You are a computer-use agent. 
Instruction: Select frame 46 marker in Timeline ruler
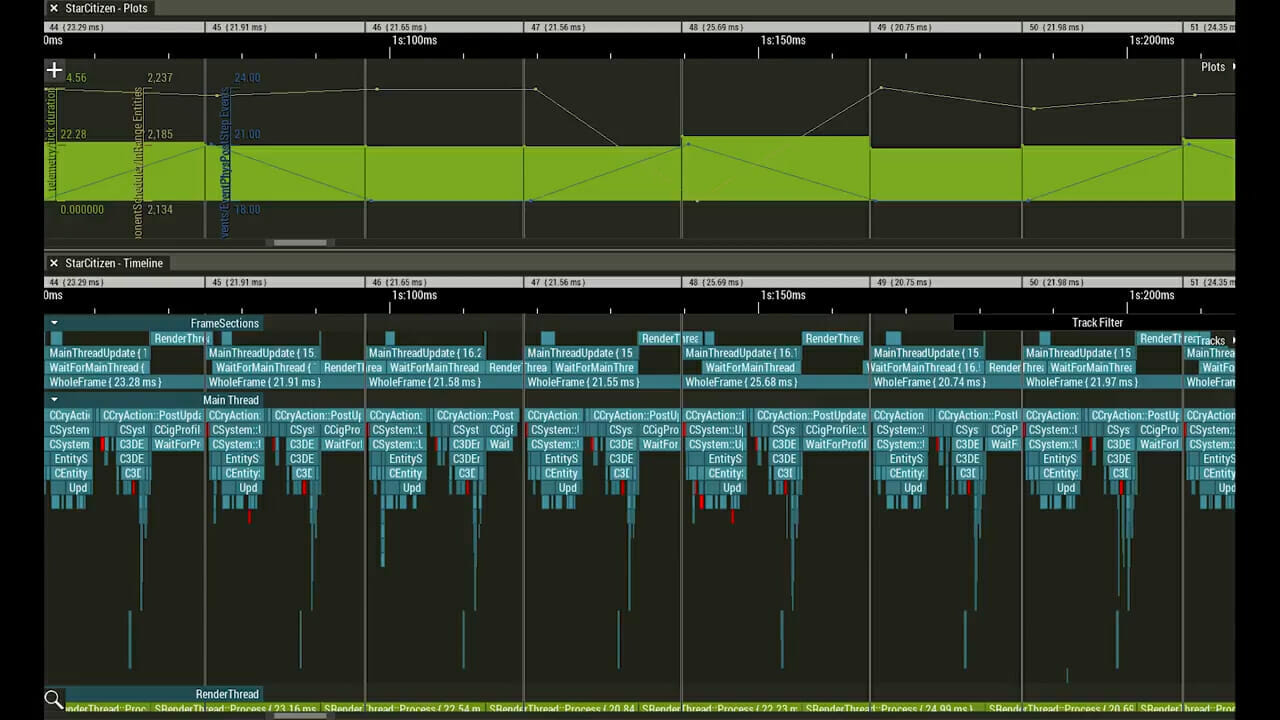point(444,283)
